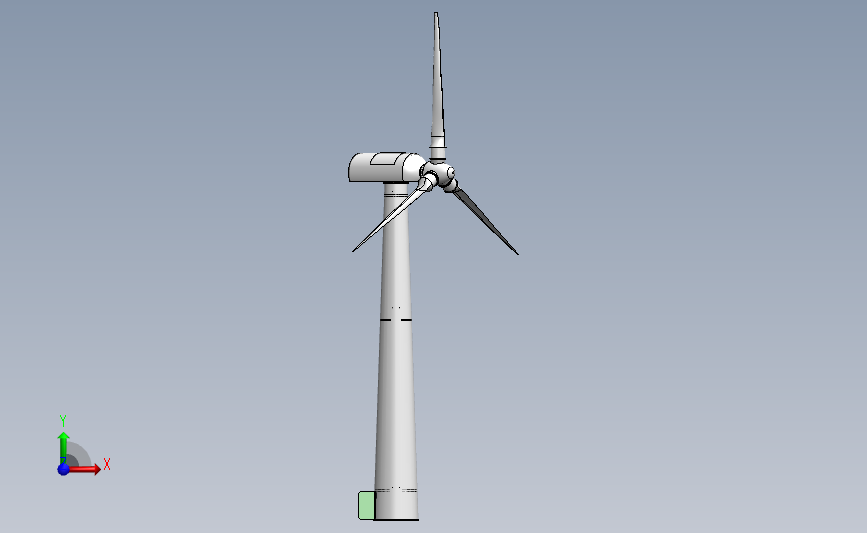Click the green "Y" axis label
This screenshot has height=533, width=867.
pyautogui.click(x=62, y=421)
